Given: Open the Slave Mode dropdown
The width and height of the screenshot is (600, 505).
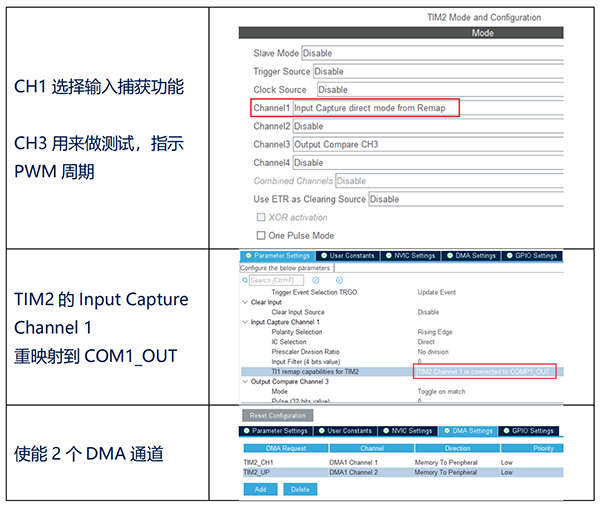Looking at the screenshot, I should pos(432,53).
